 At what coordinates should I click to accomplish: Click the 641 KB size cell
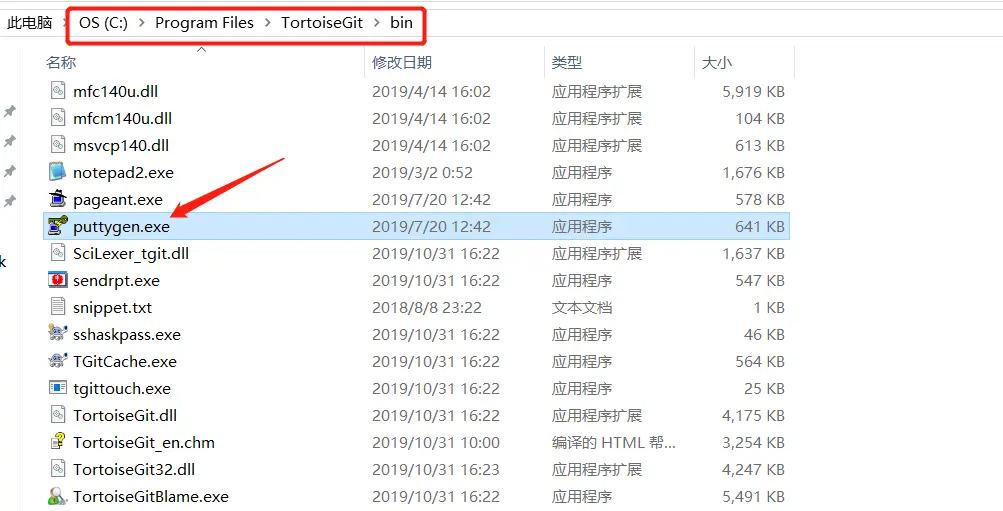pyautogui.click(x=760, y=226)
